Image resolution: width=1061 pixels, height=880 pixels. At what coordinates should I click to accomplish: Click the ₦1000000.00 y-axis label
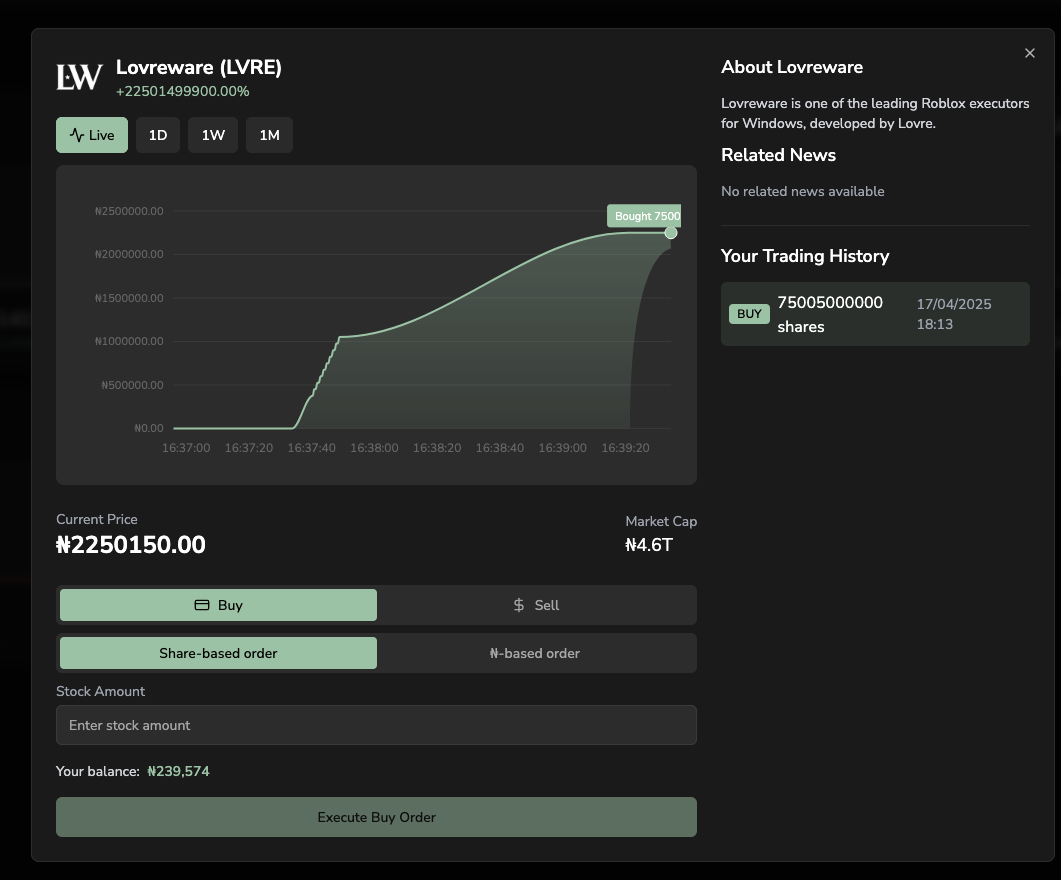(129, 341)
